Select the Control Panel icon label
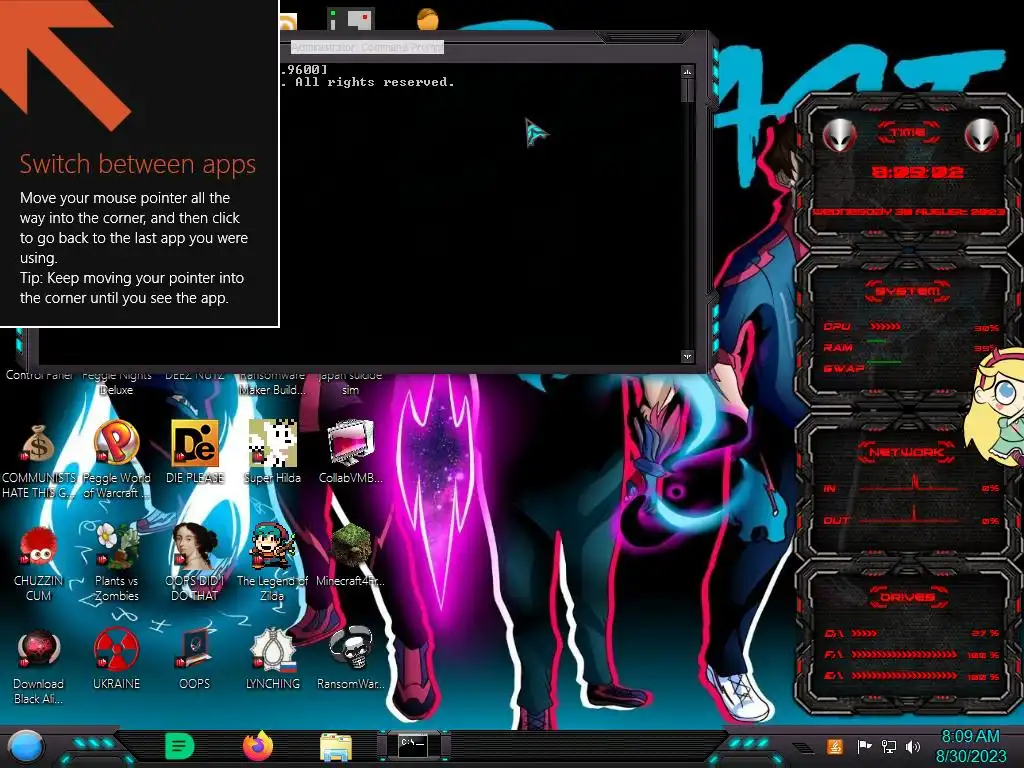Image resolution: width=1024 pixels, height=768 pixels. [x=39, y=375]
